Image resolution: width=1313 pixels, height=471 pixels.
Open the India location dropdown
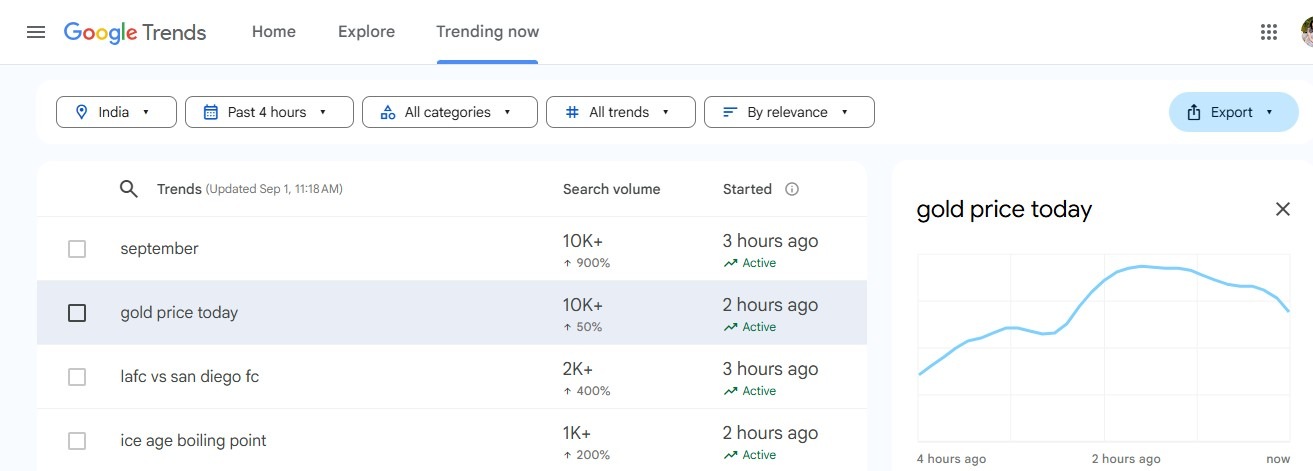[x=116, y=112]
